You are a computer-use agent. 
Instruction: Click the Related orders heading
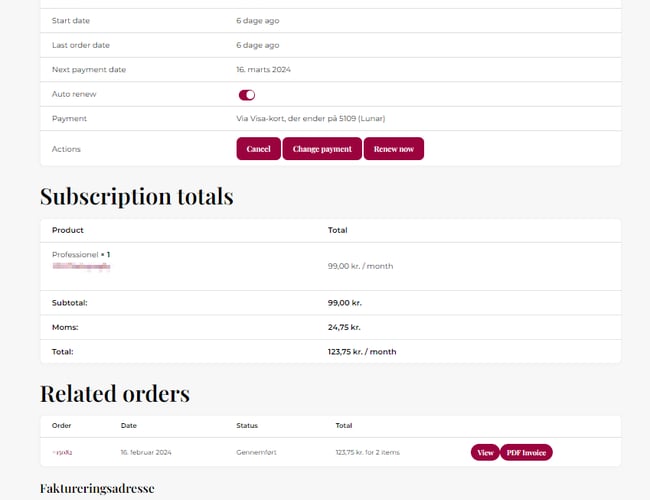pos(114,393)
